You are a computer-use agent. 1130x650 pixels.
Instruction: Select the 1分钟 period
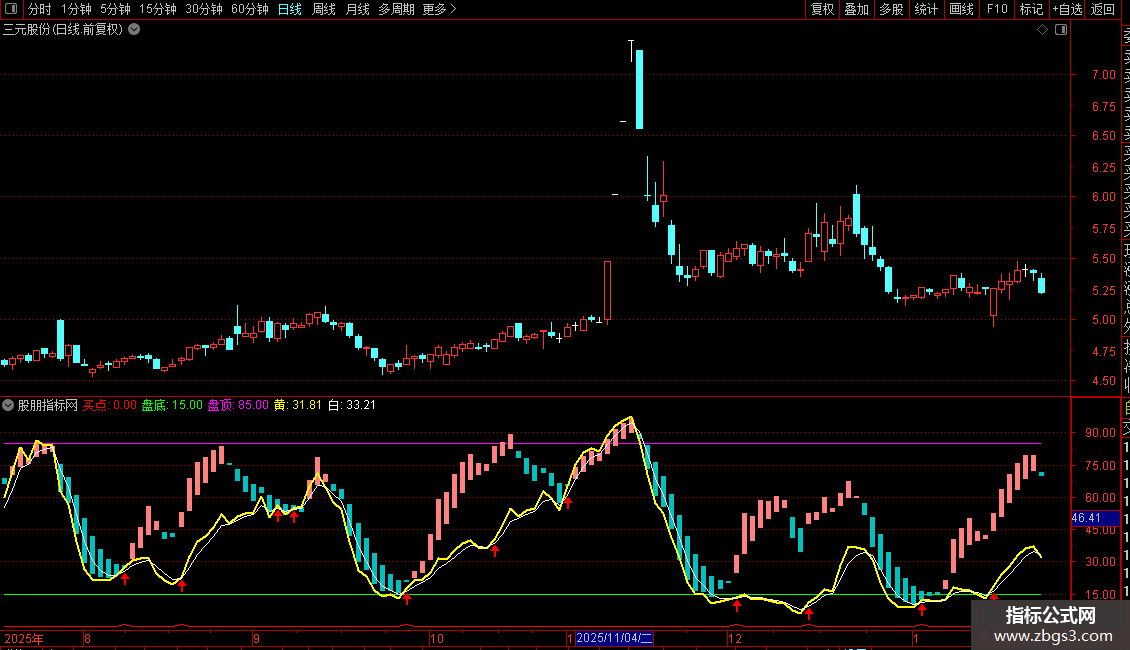click(76, 9)
